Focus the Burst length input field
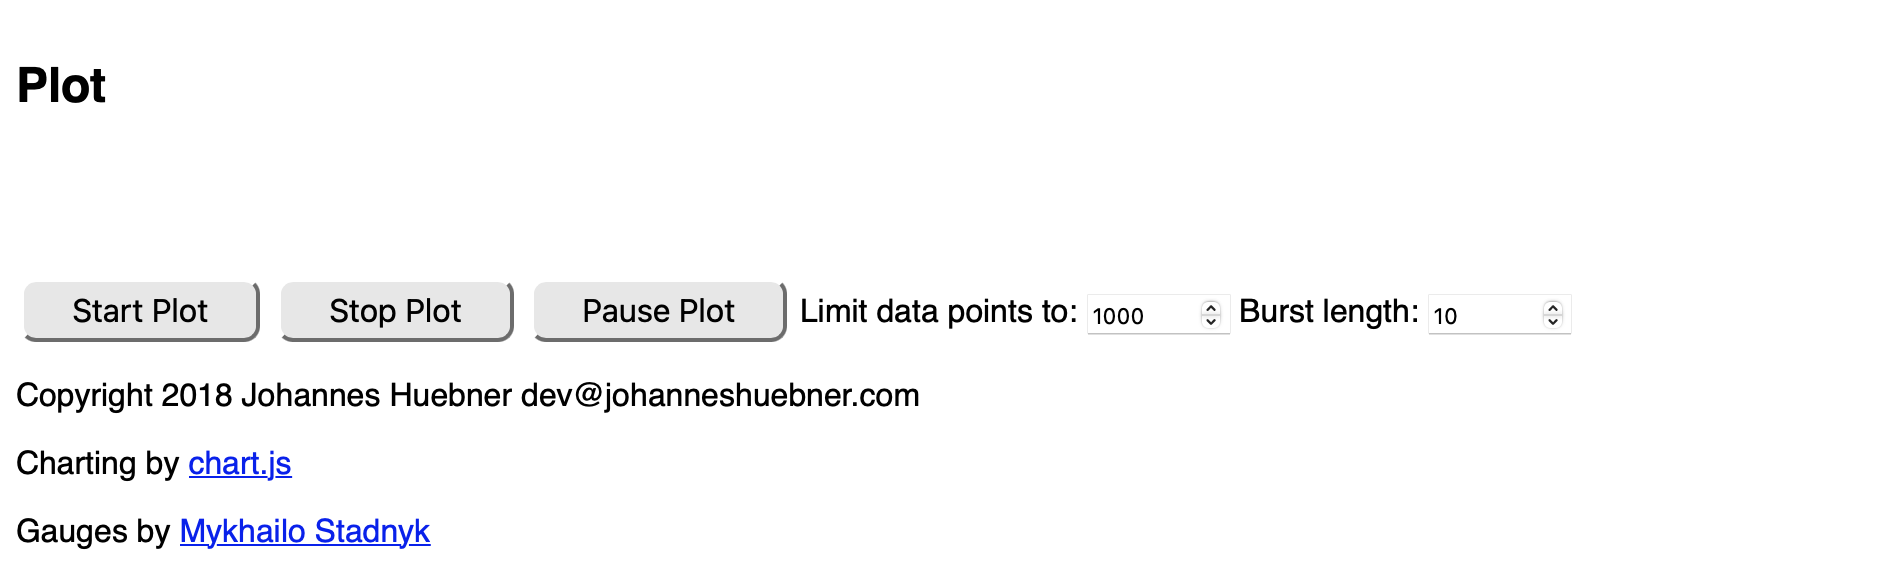This screenshot has height=582, width=1894. 1485,315
